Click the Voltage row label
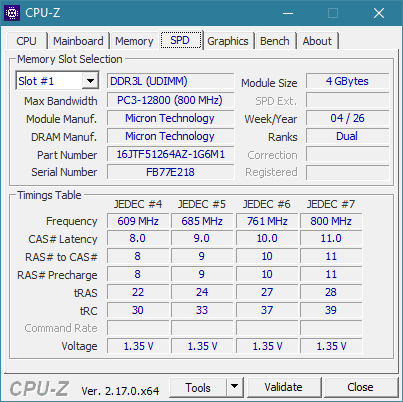 click(79, 346)
